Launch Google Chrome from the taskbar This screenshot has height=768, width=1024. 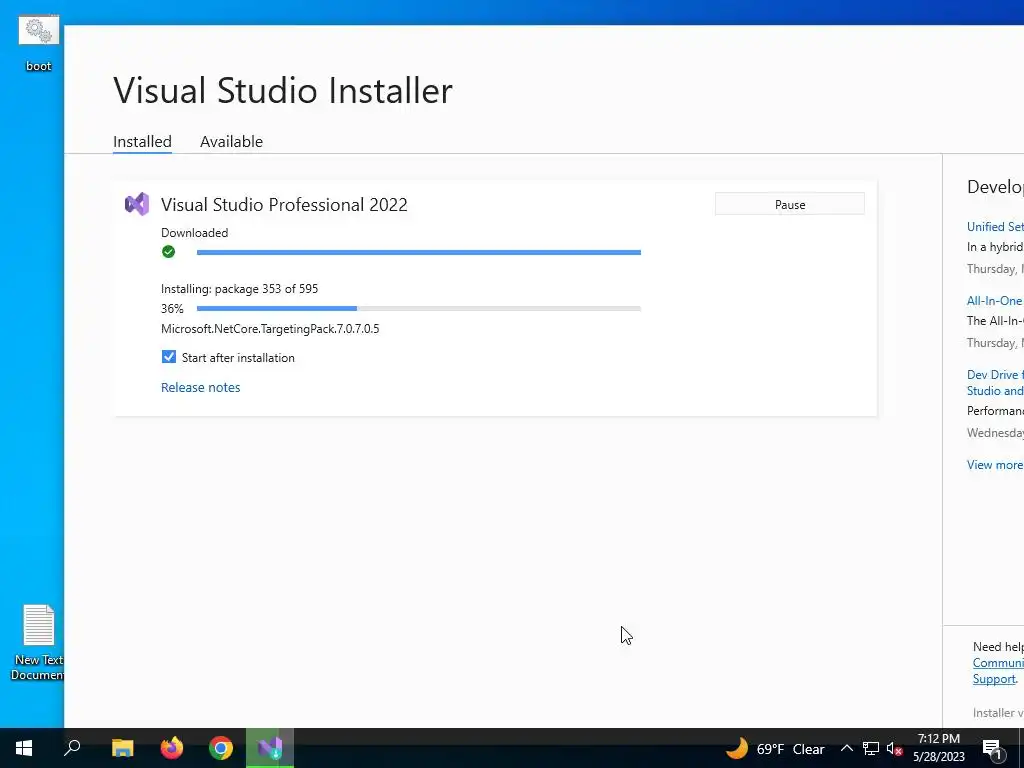(221, 748)
